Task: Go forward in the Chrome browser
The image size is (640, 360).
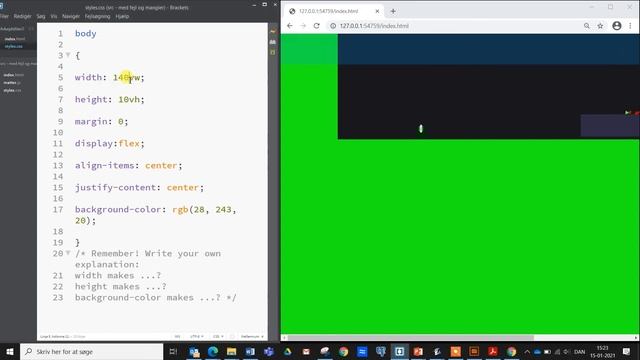Action: tap(303, 26)
